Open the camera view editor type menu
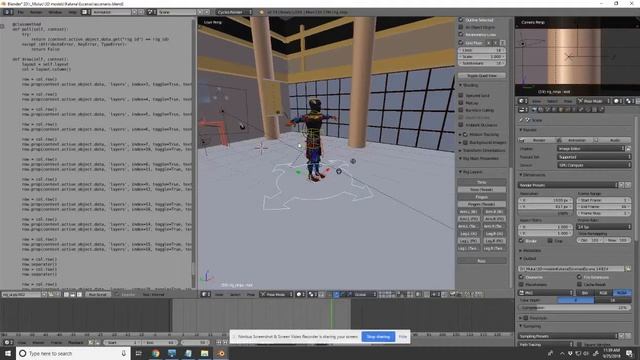Image resolution: width=640 pixels, height=360 pixels. click(523, 101)
